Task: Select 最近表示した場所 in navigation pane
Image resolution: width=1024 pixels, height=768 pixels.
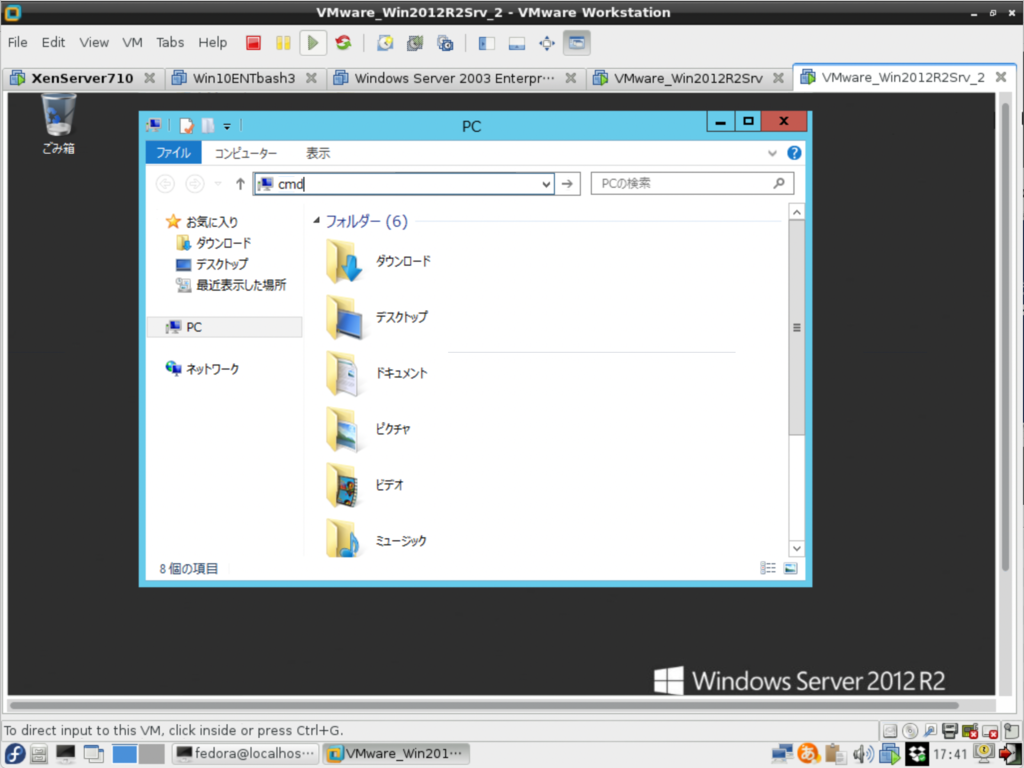Action: point(231,285)
